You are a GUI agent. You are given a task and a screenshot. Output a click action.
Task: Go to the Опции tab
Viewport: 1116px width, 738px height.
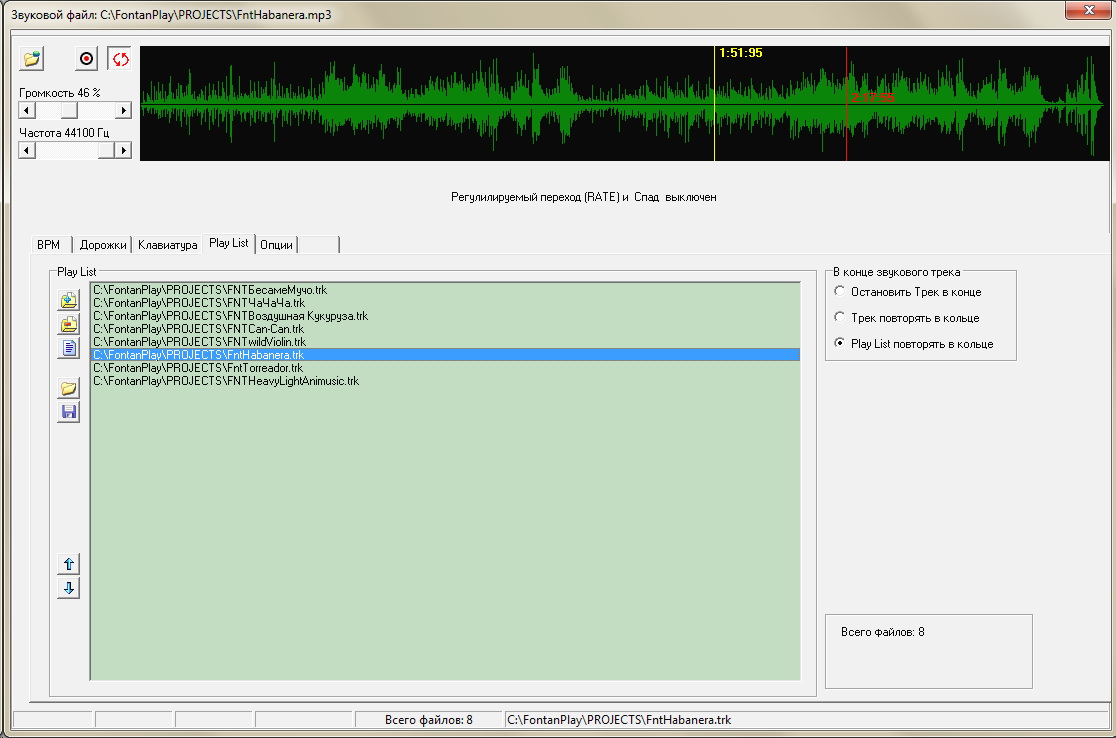276,245
